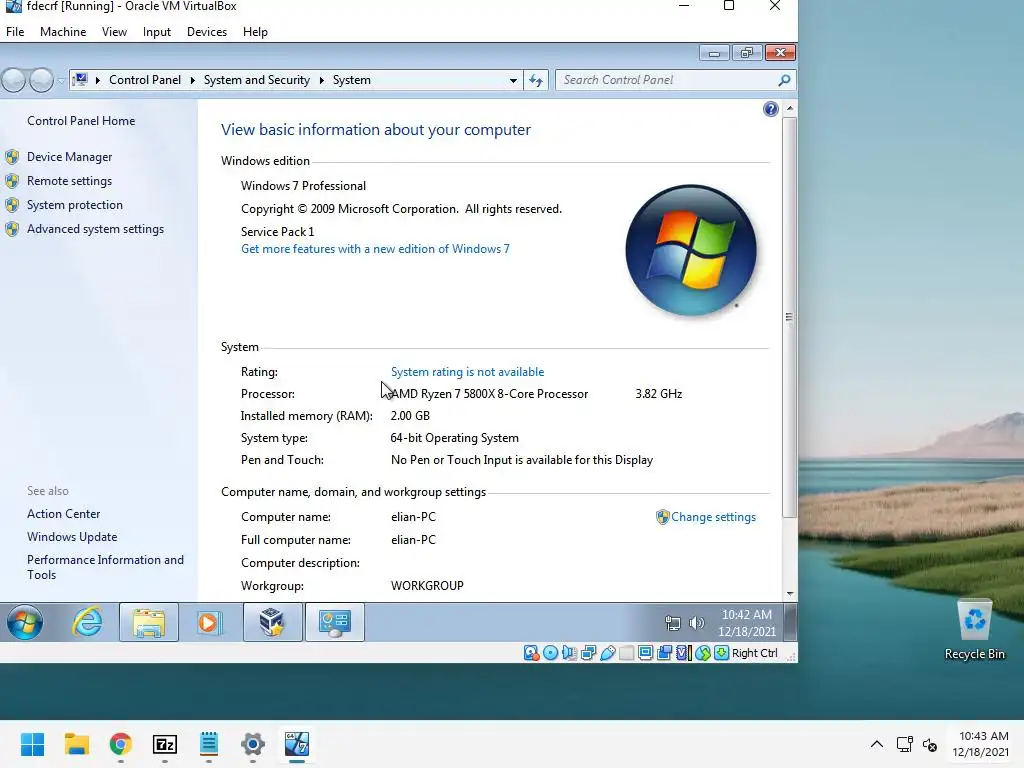Image resolution: width=1024 pixels, height=768 pixels.
Task: Click the CPU virtualization V status icon
Action: point(683,652)
